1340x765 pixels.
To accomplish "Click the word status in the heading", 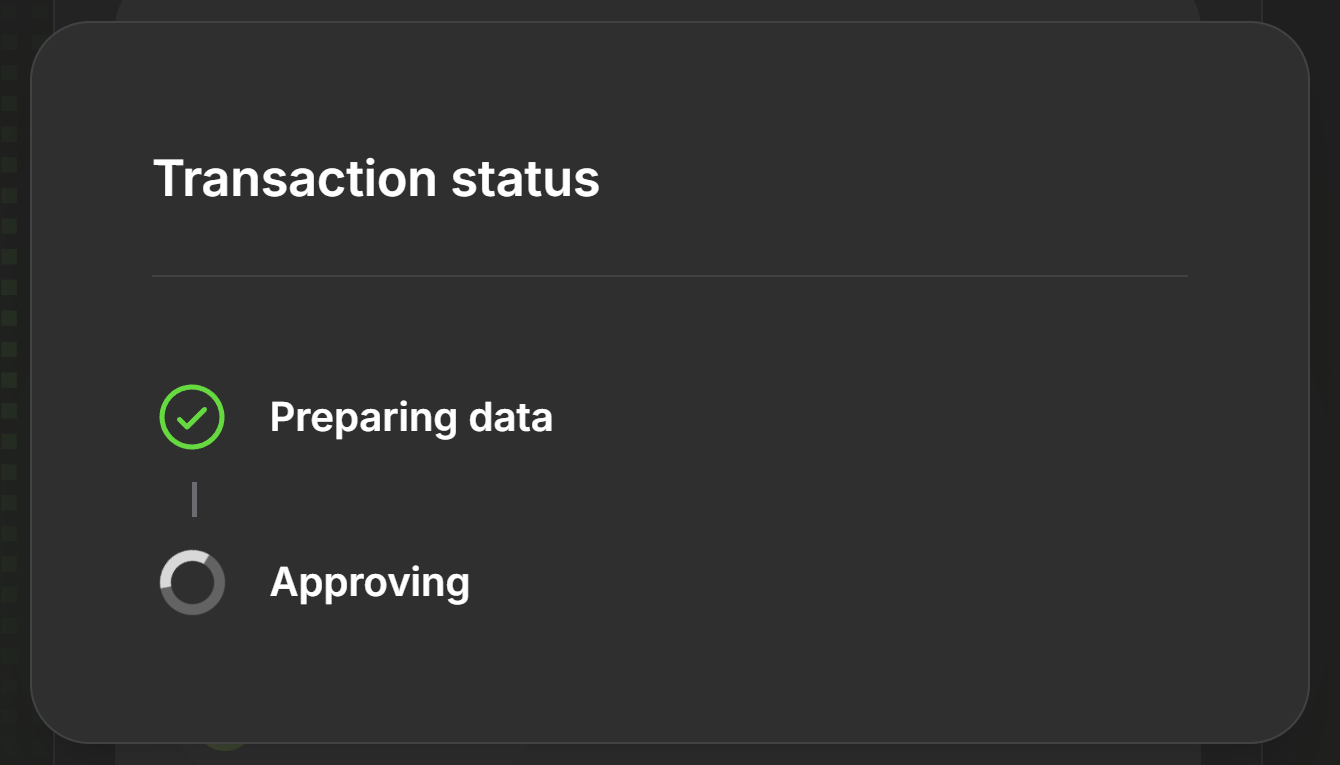I will 525,179.
